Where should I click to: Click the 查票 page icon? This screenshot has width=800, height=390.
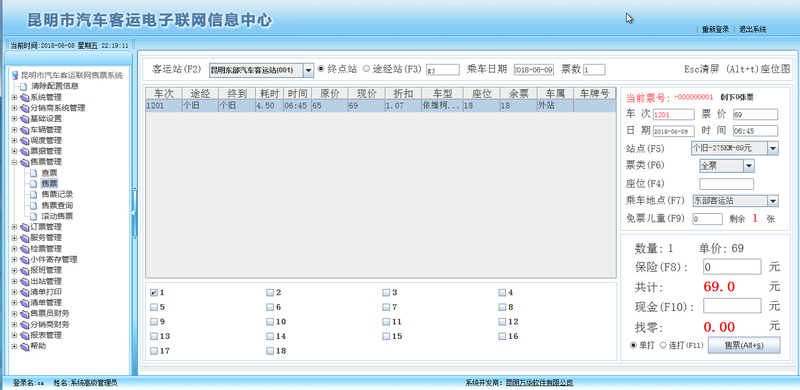point(34,173)
